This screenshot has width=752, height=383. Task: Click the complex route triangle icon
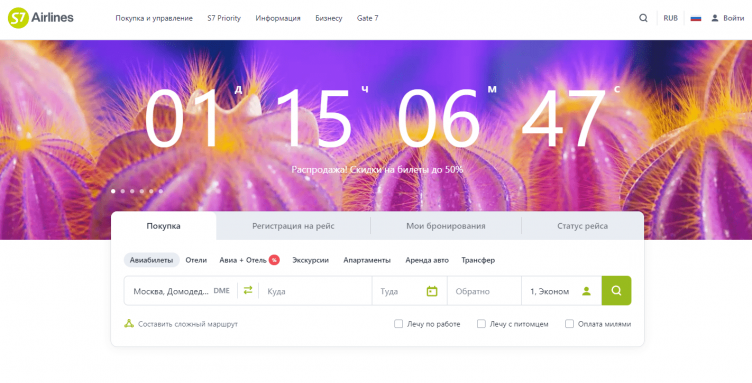tap(129, 324)
